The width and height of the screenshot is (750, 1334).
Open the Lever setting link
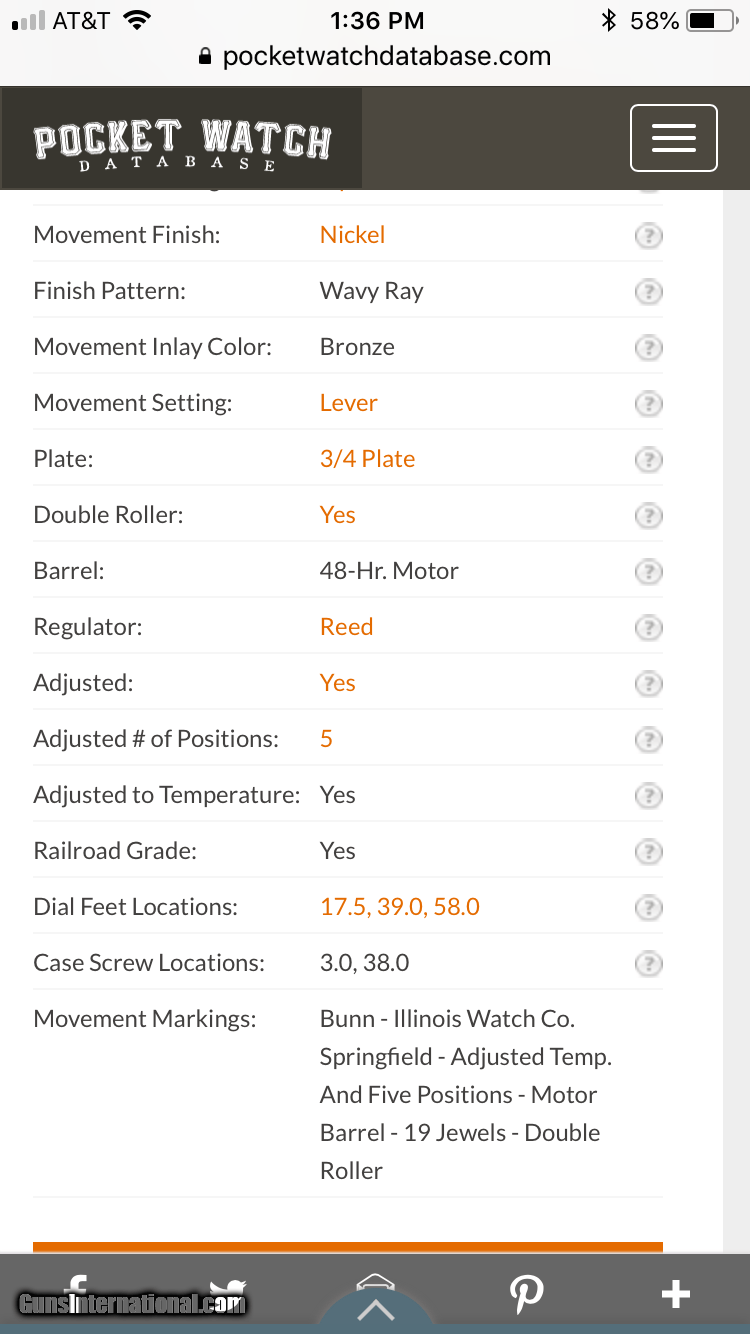[x=348, y=403]
